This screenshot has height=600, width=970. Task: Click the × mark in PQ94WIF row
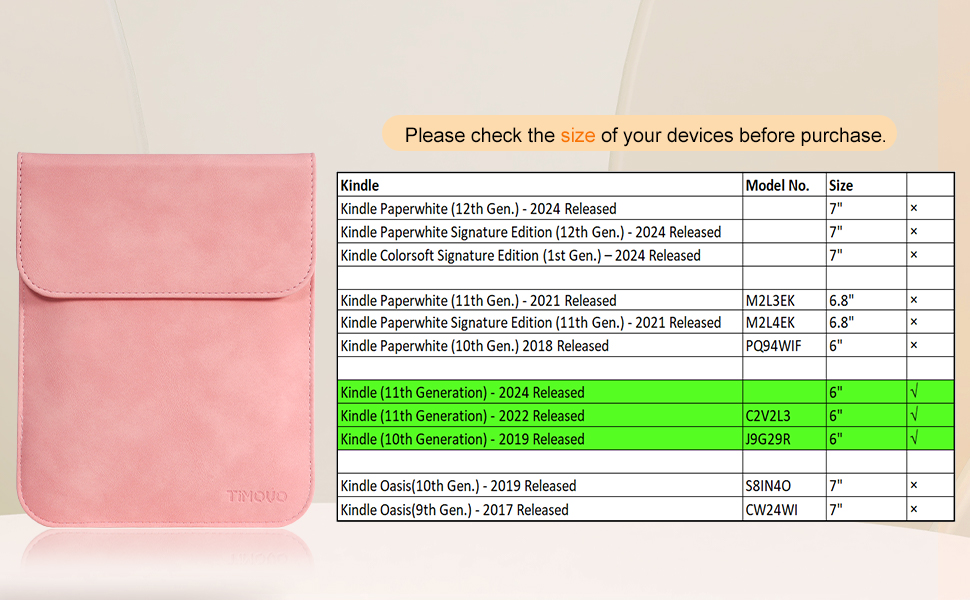click(914, 345)
